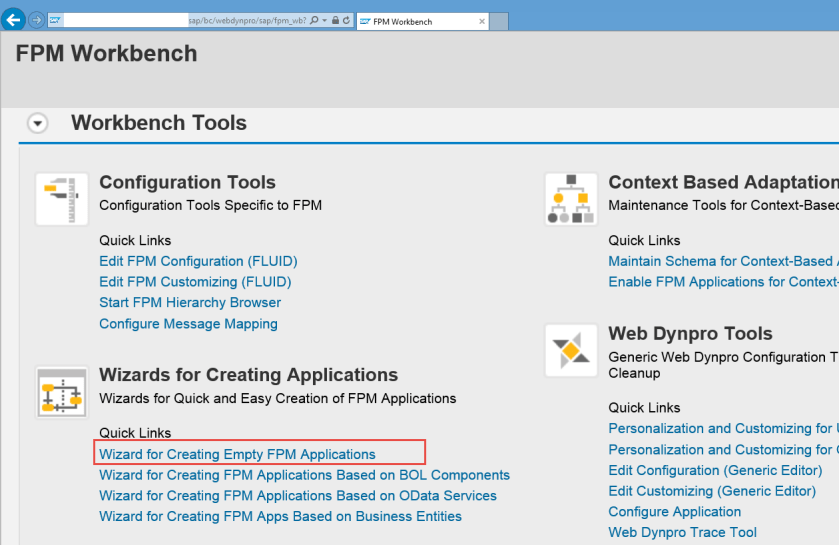Click the search magnifier in address bar

(314, 20)
